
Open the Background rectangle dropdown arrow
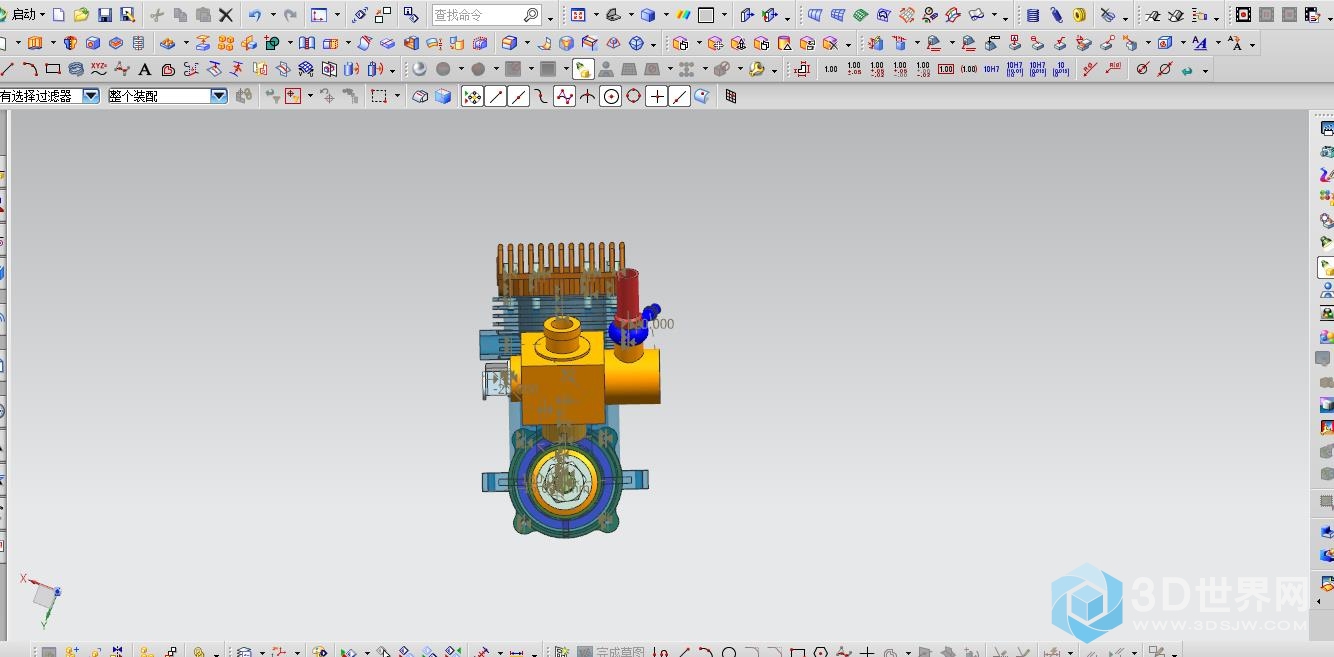pyautogui.click(x=724, y=16)
